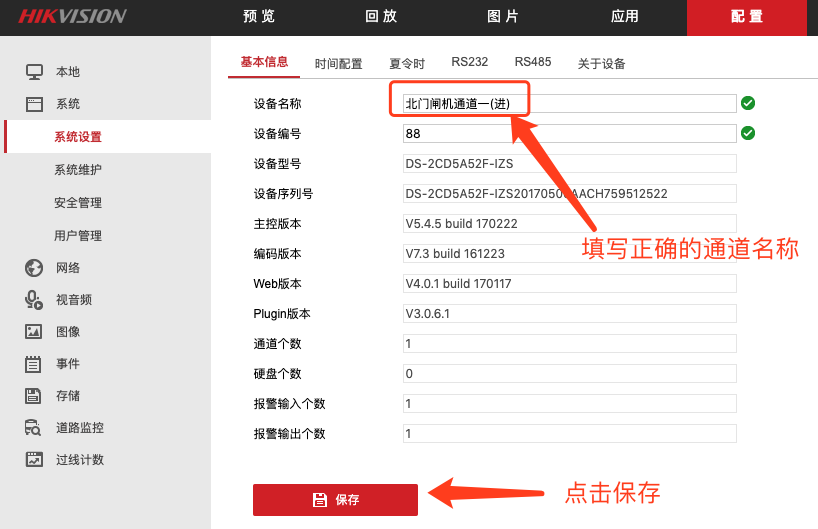This screenshot has height=529, width=818.
Task: Select 安全管理 in the sidebar
Action: [x=78, y=203]
